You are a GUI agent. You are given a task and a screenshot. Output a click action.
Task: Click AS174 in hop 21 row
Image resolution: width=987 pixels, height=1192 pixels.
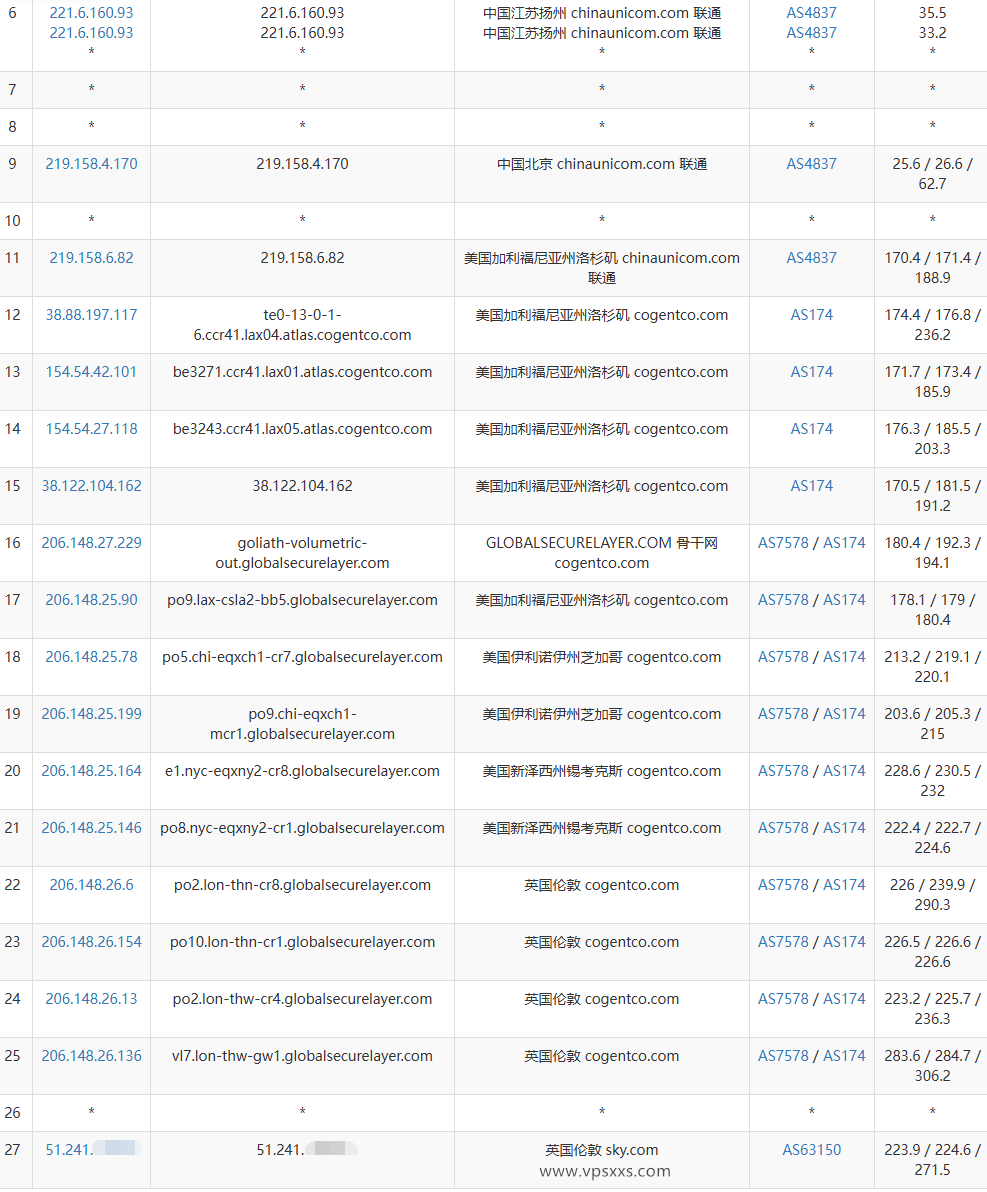point(844,828)
